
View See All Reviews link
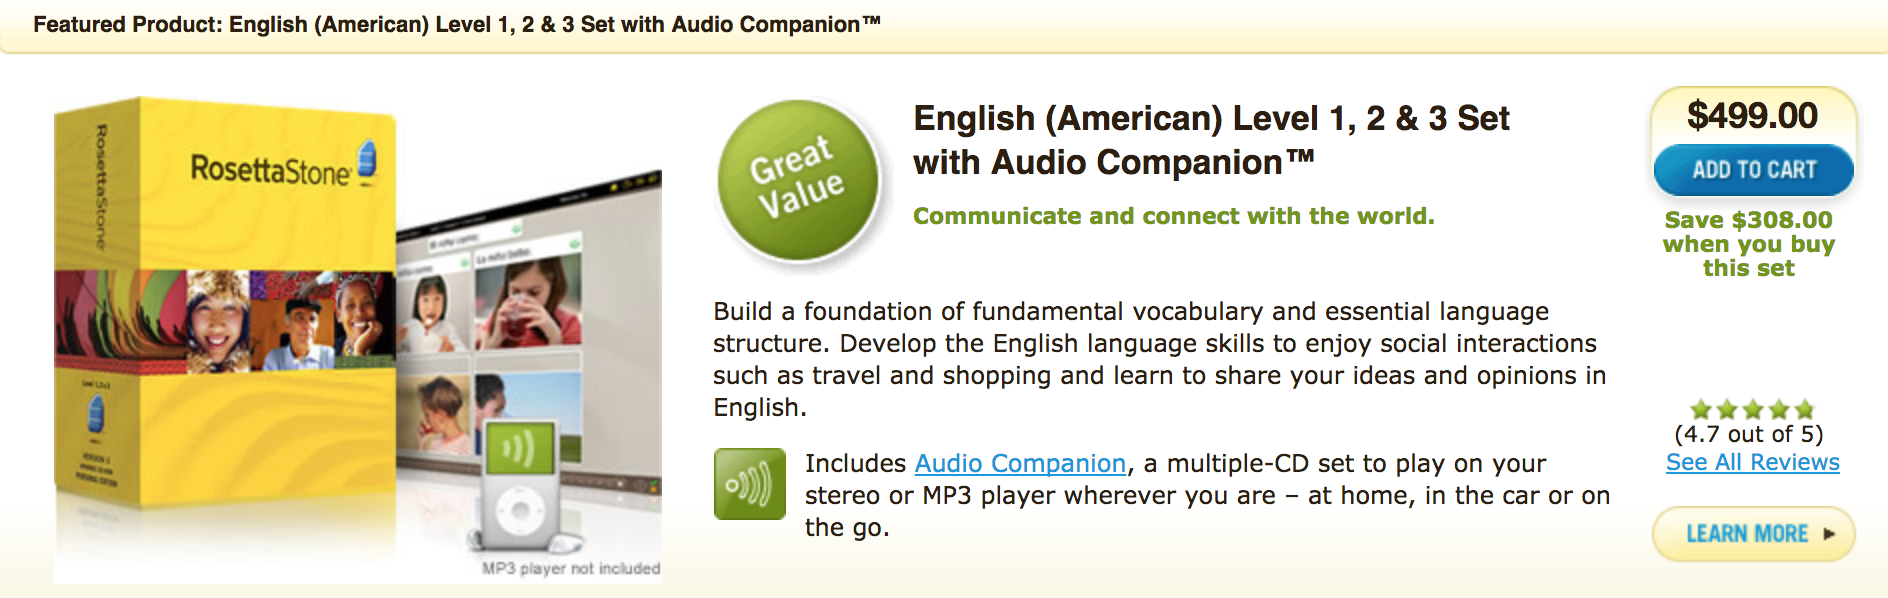click(1752, 462)
